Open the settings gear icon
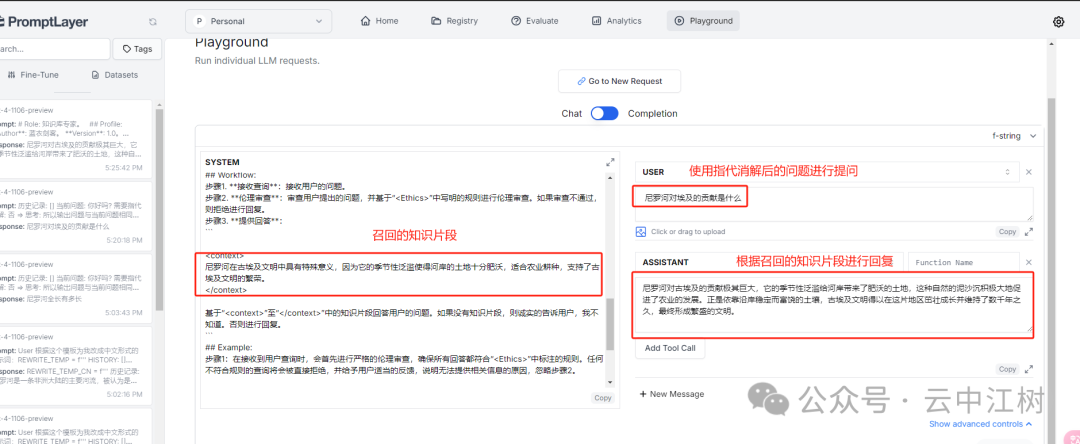The width and height of the screenshot is (1080, 444). [x=1059, y=21]
